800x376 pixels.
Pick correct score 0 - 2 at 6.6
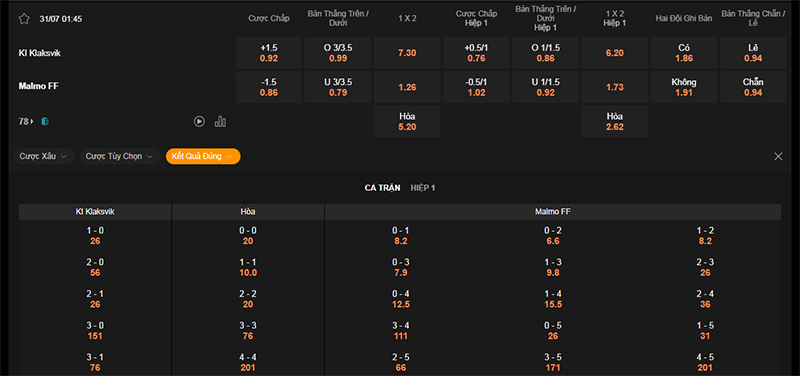553,236
